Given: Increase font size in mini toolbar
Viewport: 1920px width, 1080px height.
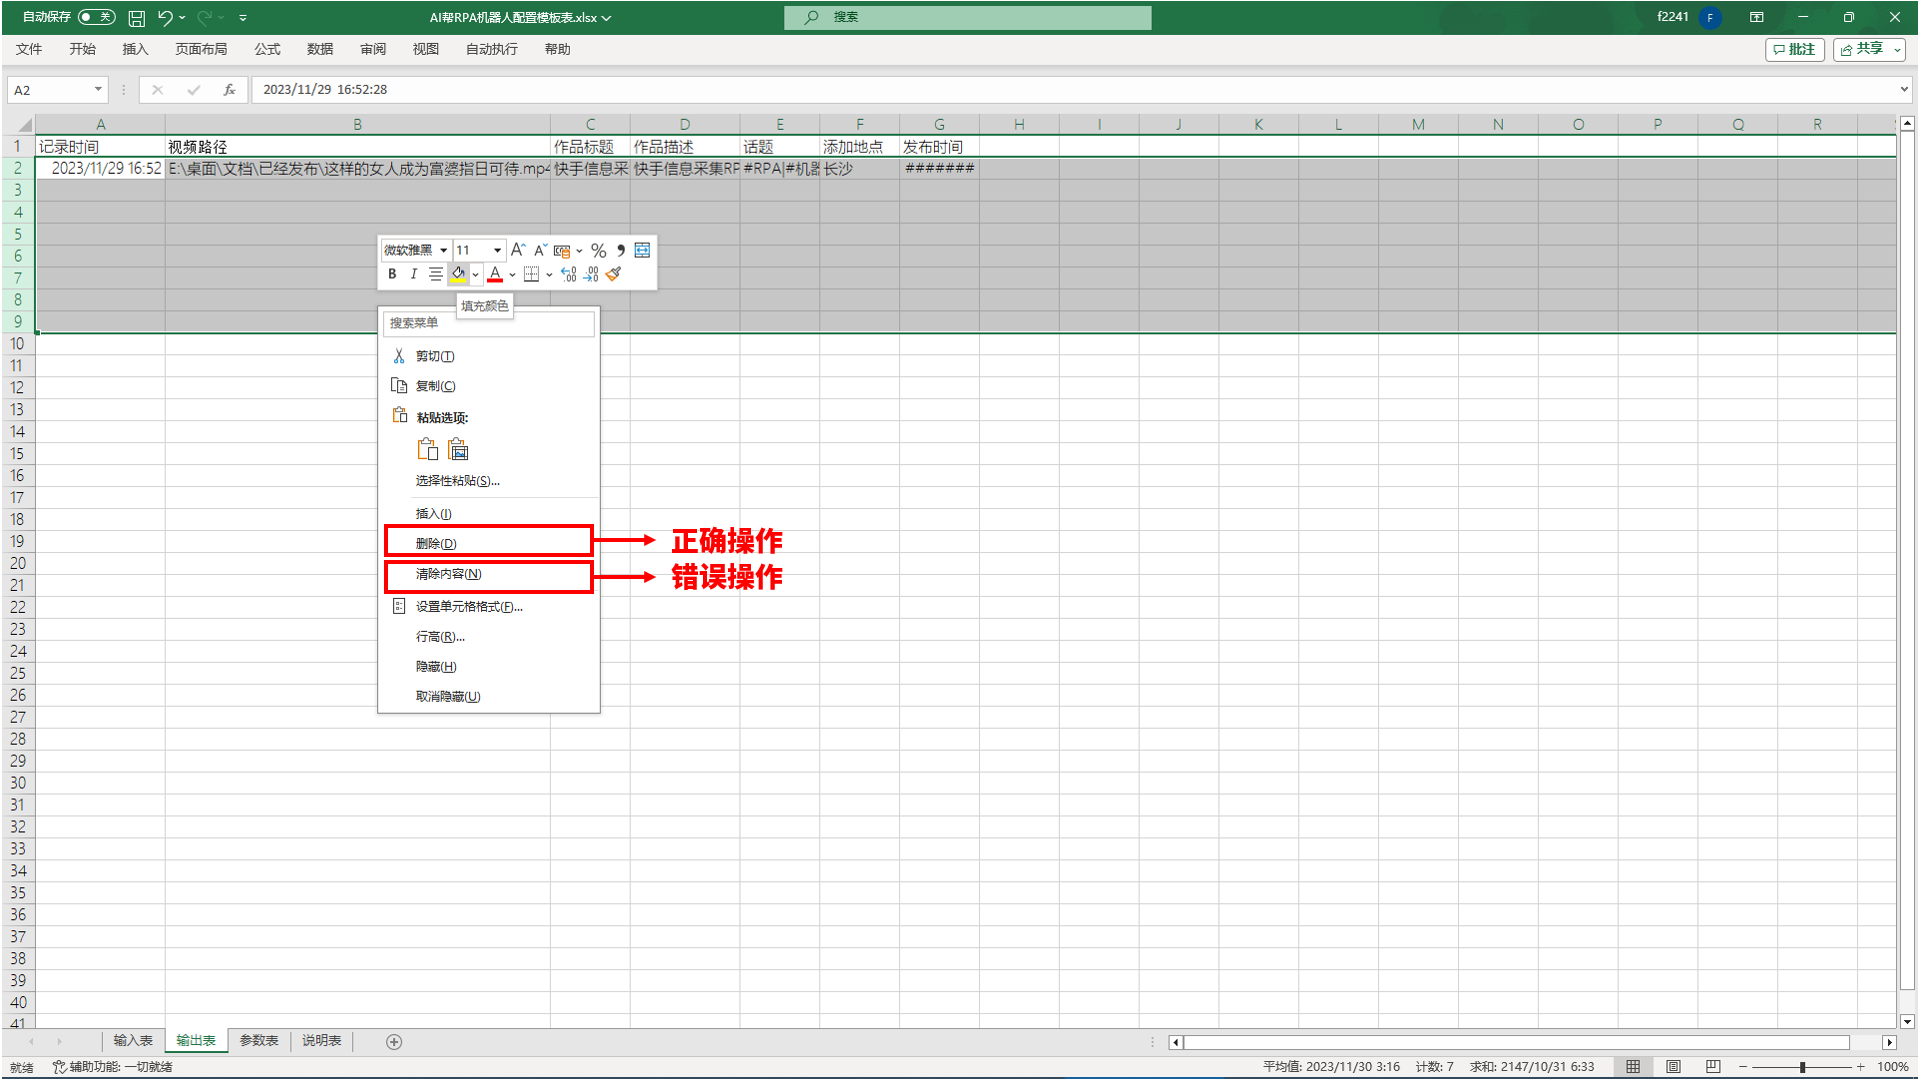Looking at the screenshot, I should pos(517,250).
